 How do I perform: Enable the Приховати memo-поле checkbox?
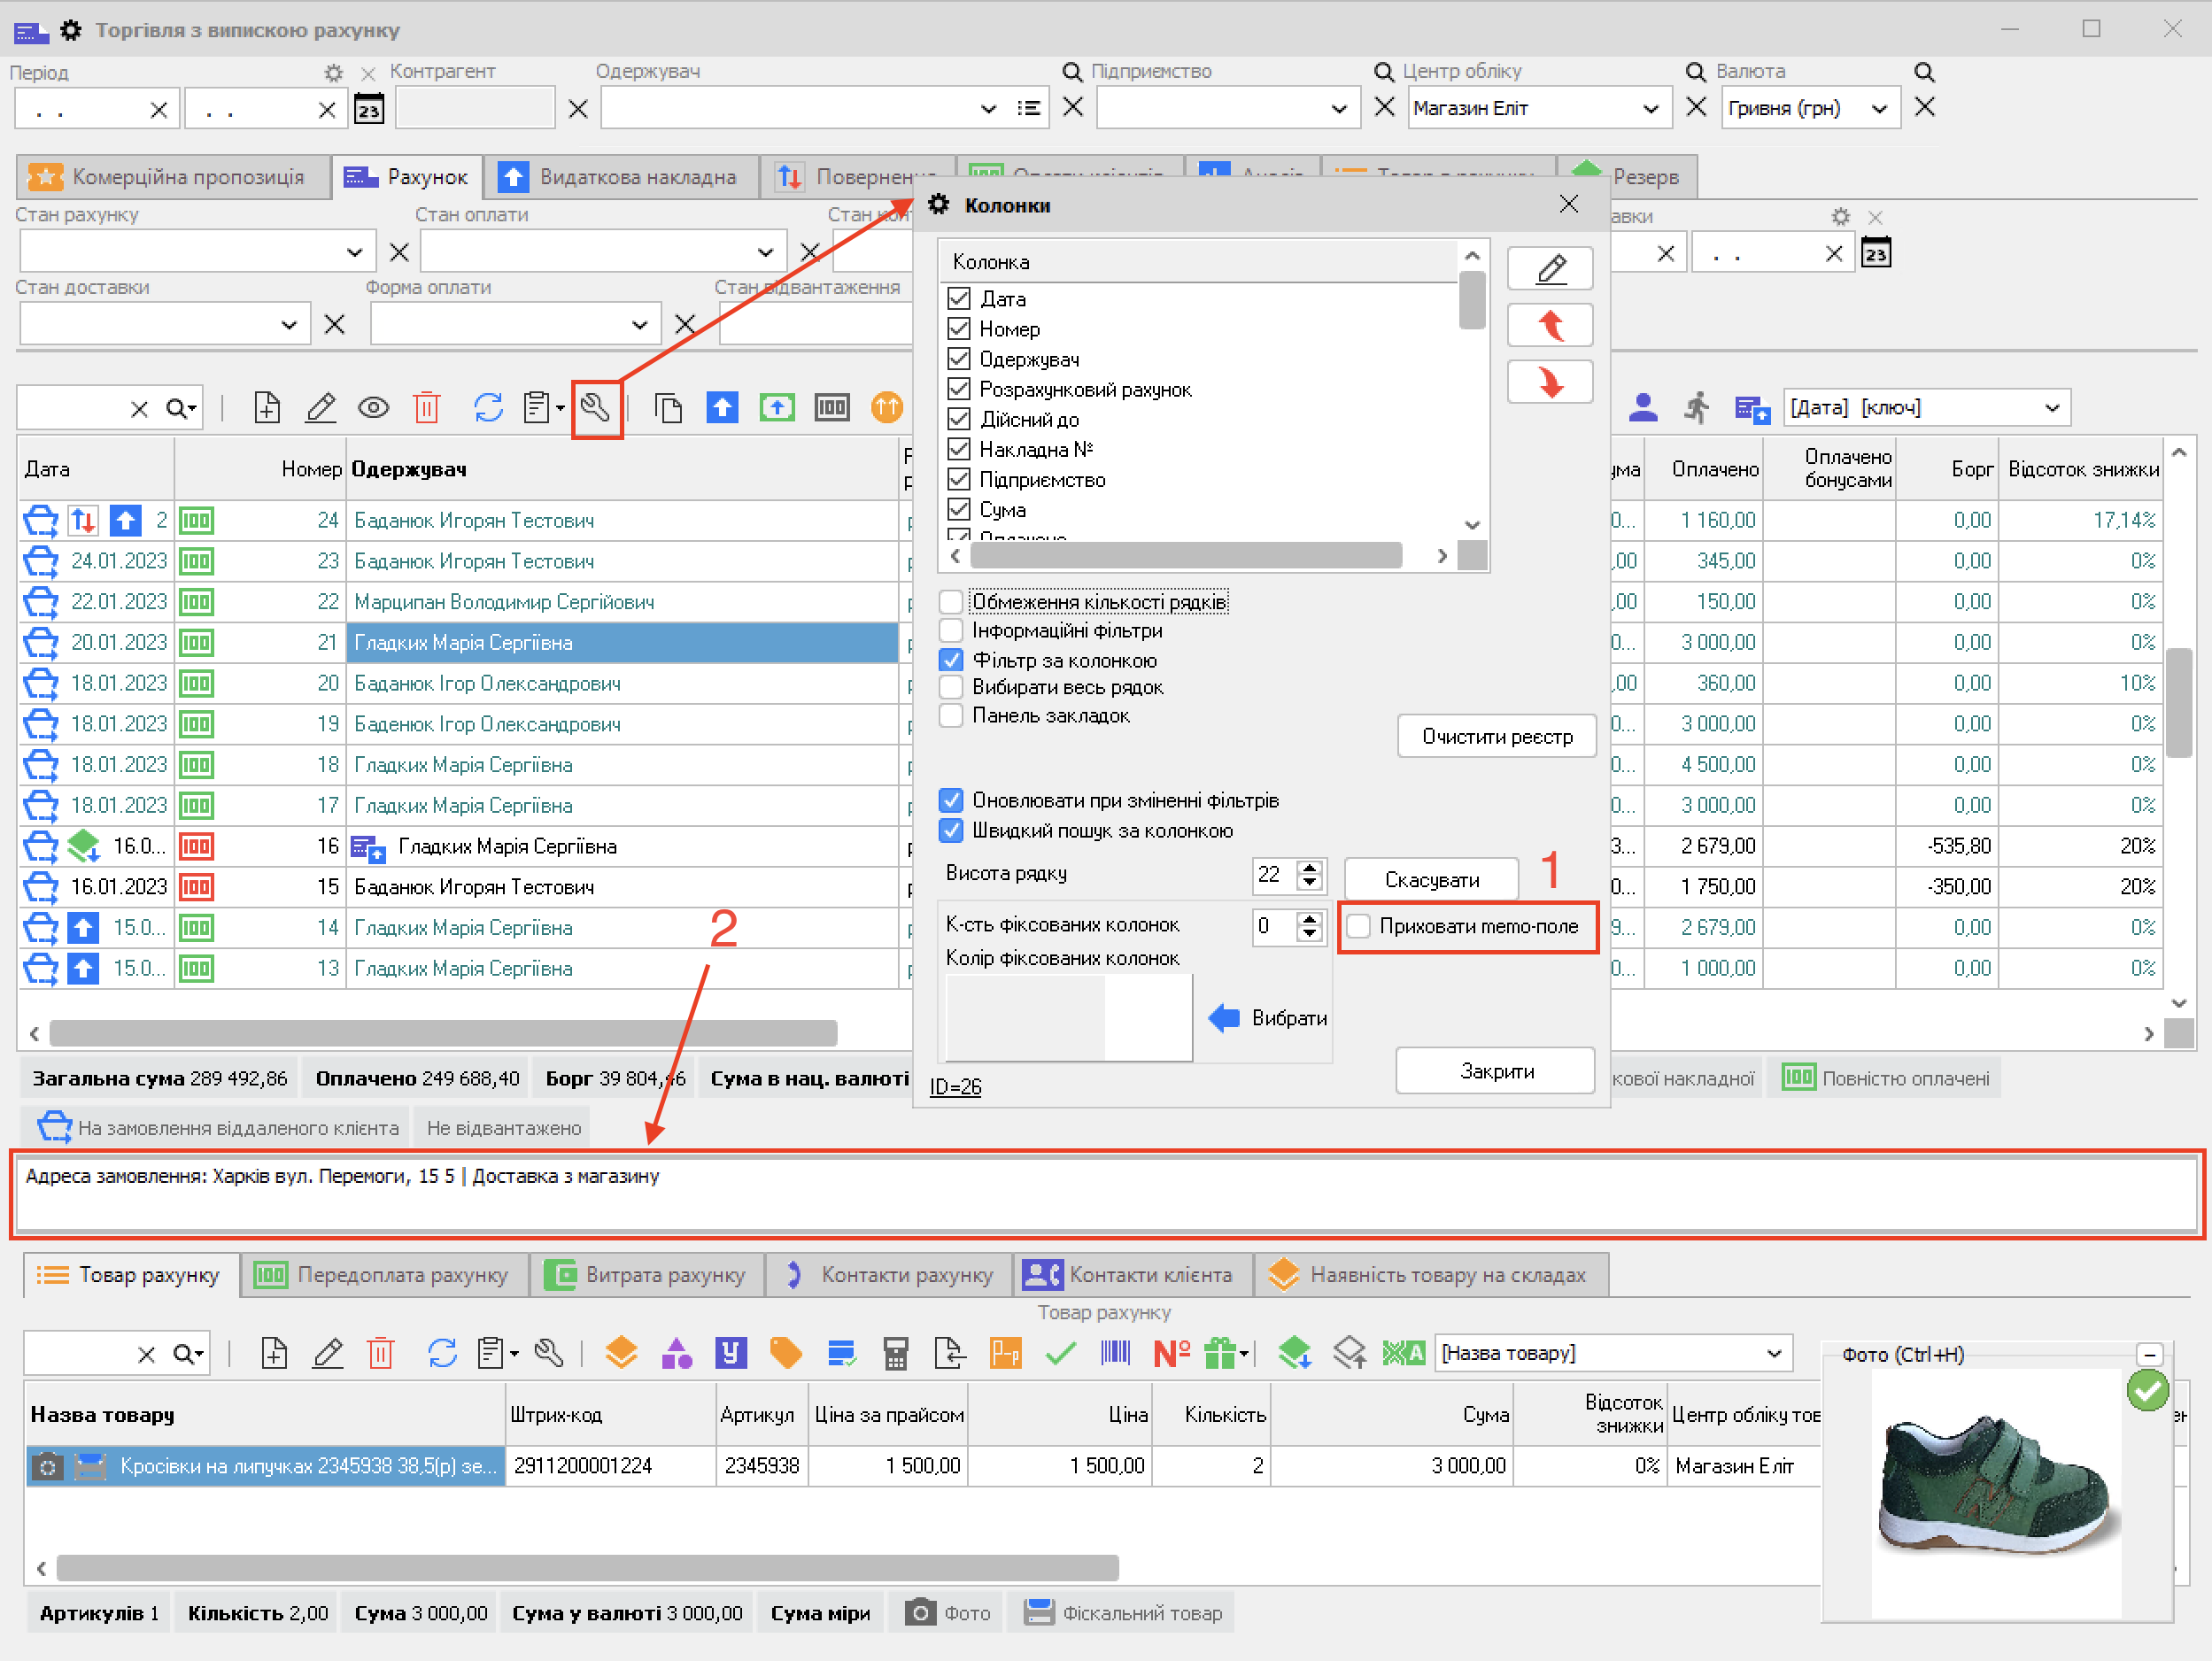click(x=1358, y=927)
